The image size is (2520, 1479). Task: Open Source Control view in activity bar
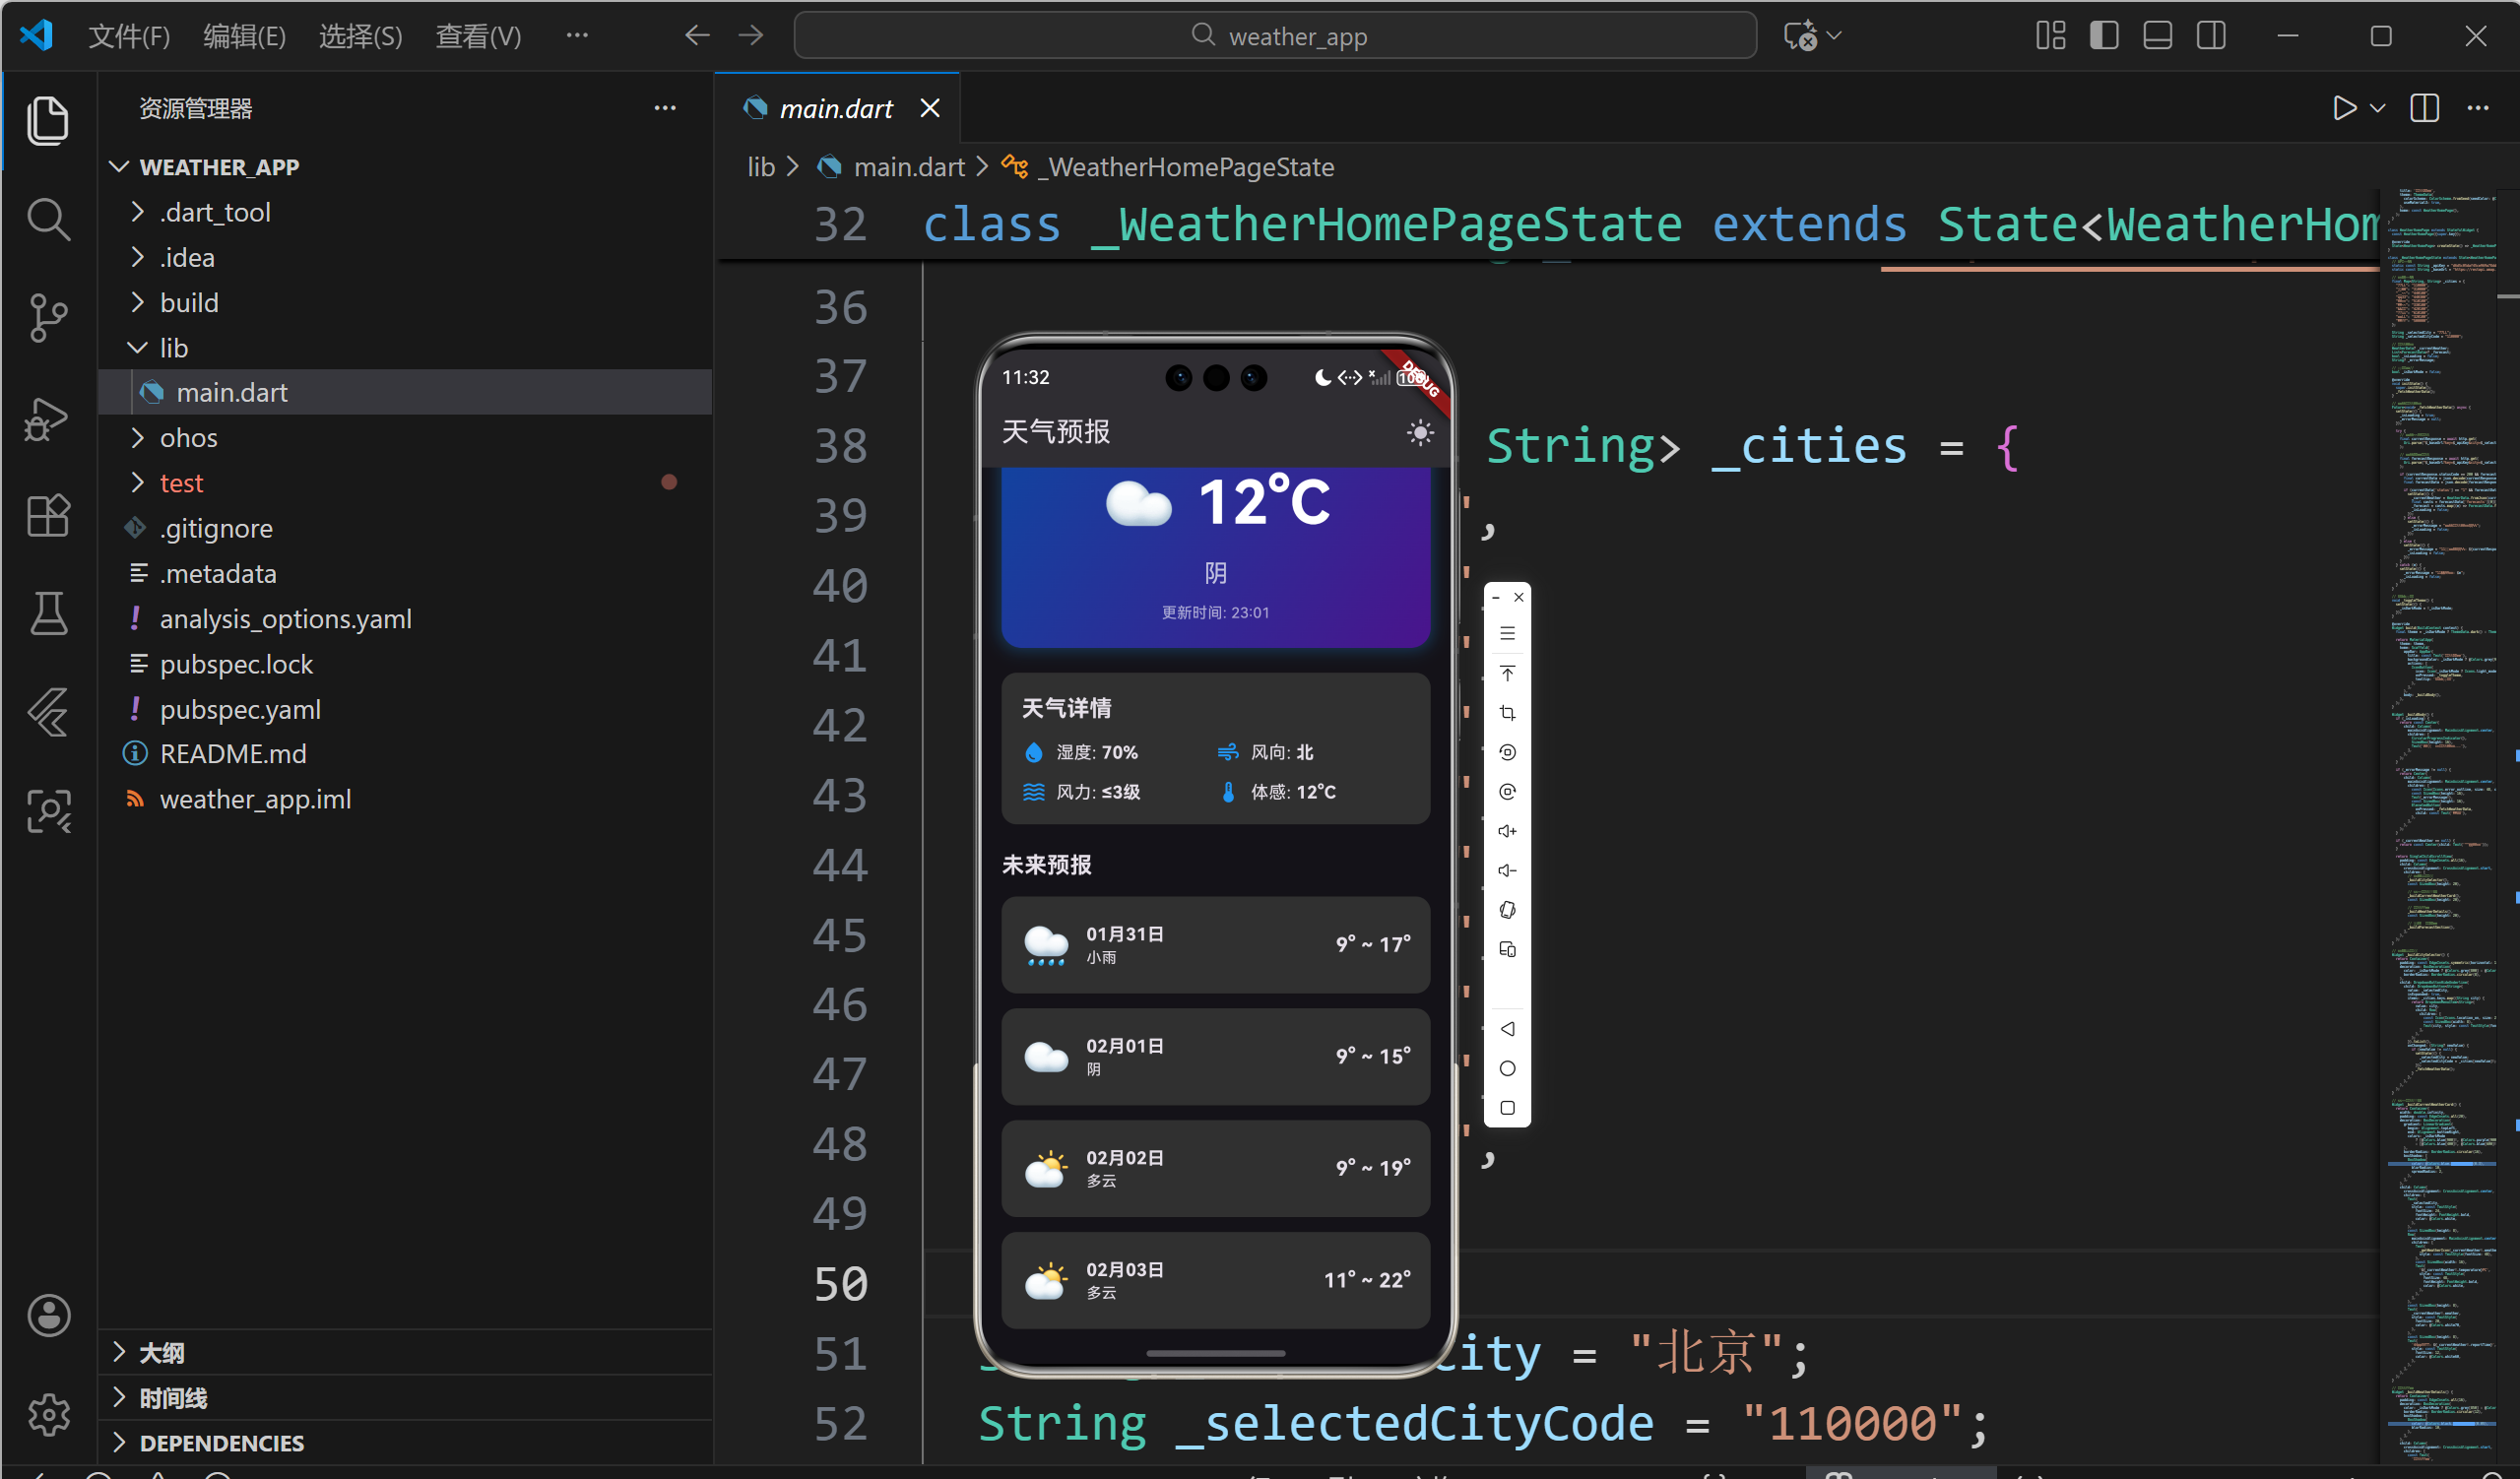click(x=47, y=318)
